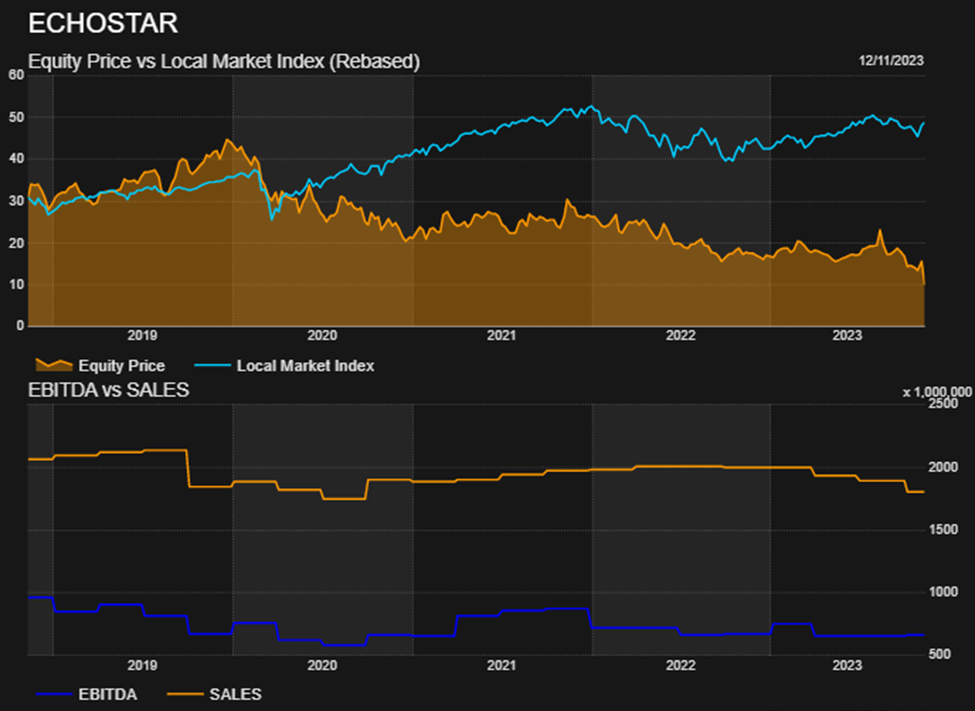Screen dimensions: 975x711
Task: Click the 50 label on upper y-axis
Action: coord(16,117)
